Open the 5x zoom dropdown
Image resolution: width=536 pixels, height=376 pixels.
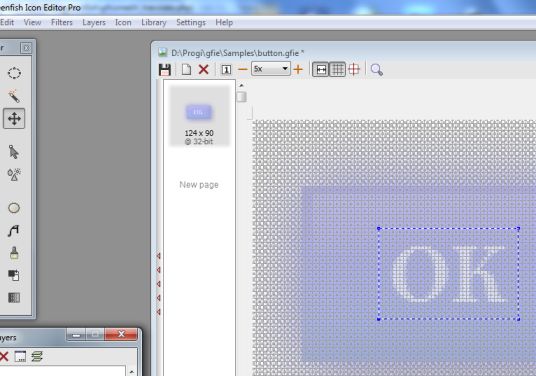[271, 69]
